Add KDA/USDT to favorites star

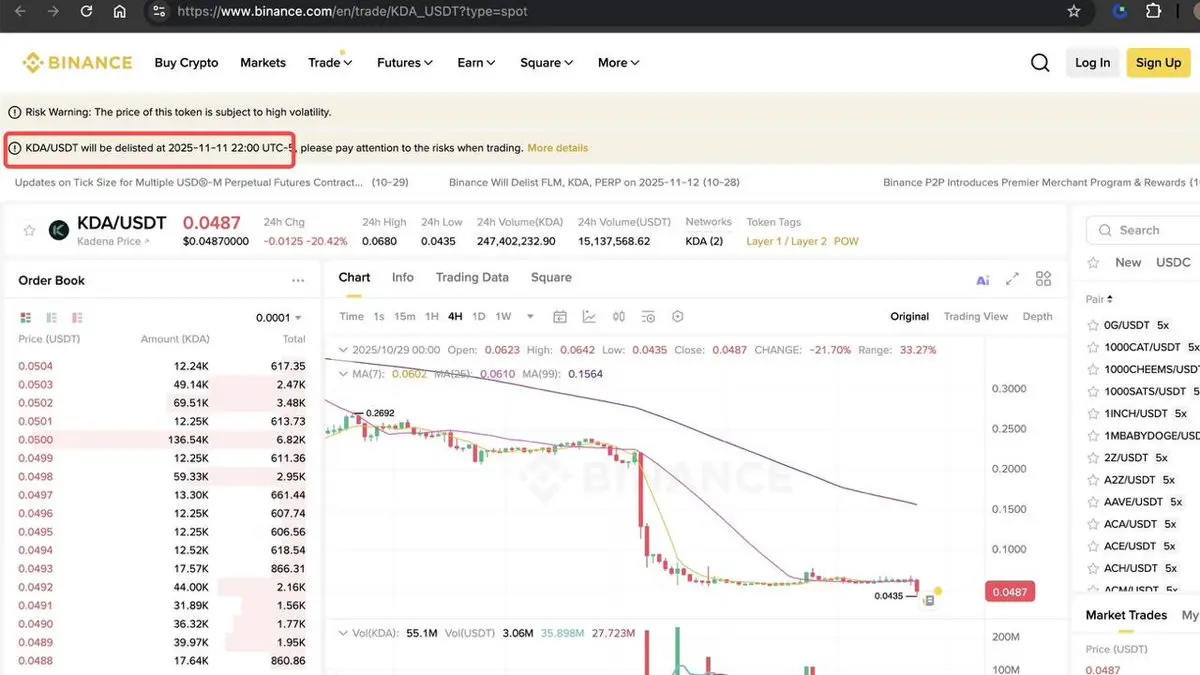coord(29,230)
